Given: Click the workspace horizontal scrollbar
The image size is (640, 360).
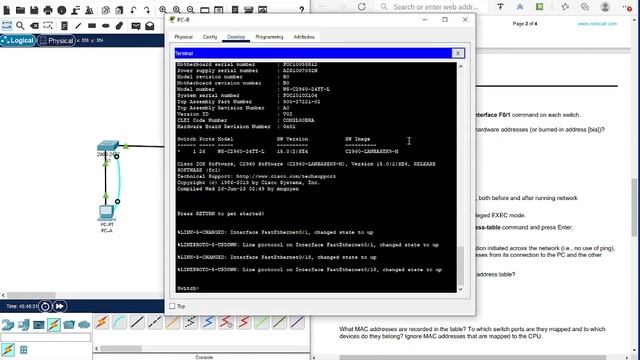Looking at the screenshot, I should tap(31, 295).
